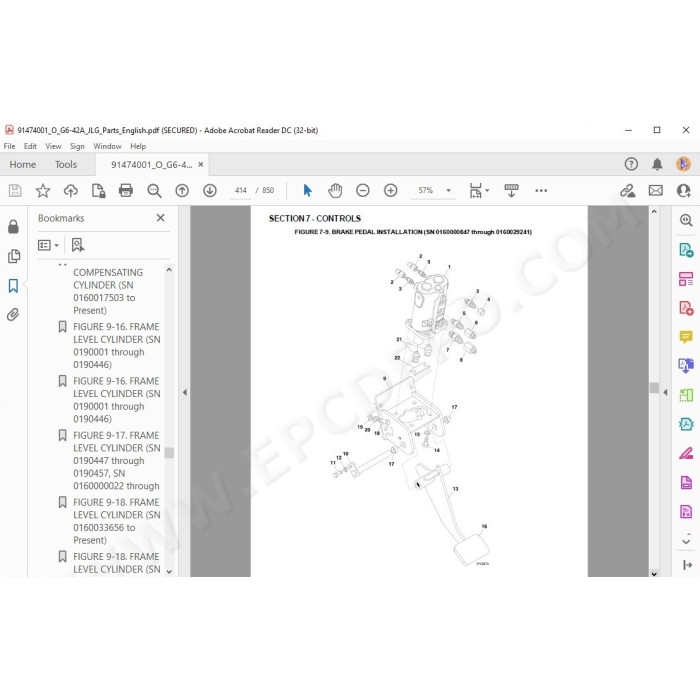
Task: Open the Find text magnifier
Action: 154,191
